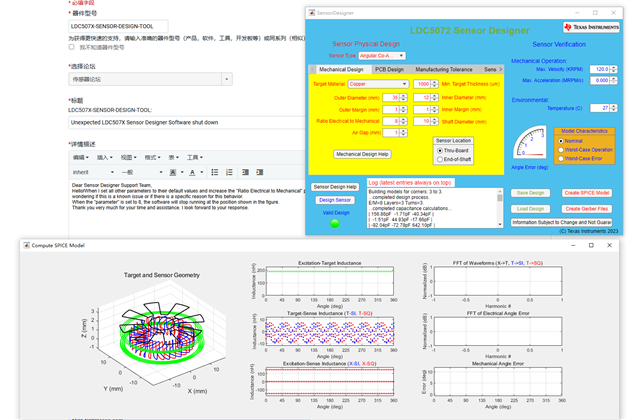Click the Max Acceleration value field

click(x=600, y=80)
